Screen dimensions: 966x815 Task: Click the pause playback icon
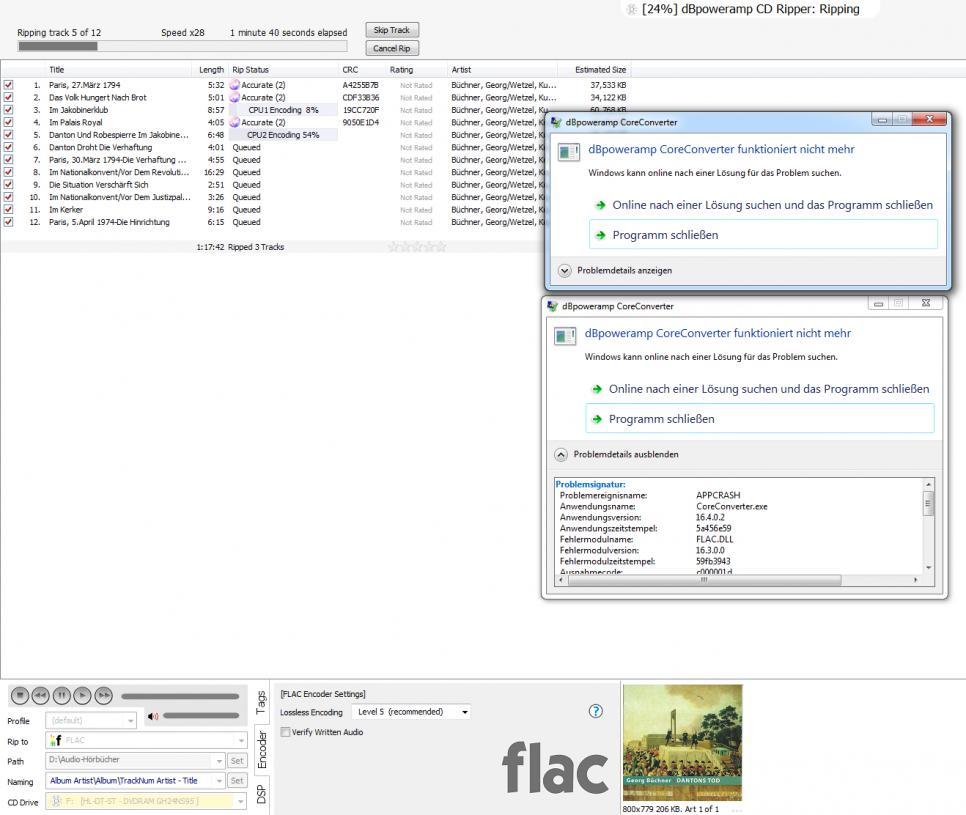(x=61, y=696)
